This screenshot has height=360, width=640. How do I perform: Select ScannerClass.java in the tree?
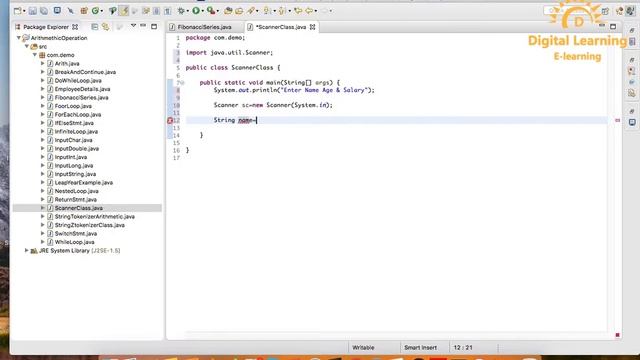[x=79, y=208]
